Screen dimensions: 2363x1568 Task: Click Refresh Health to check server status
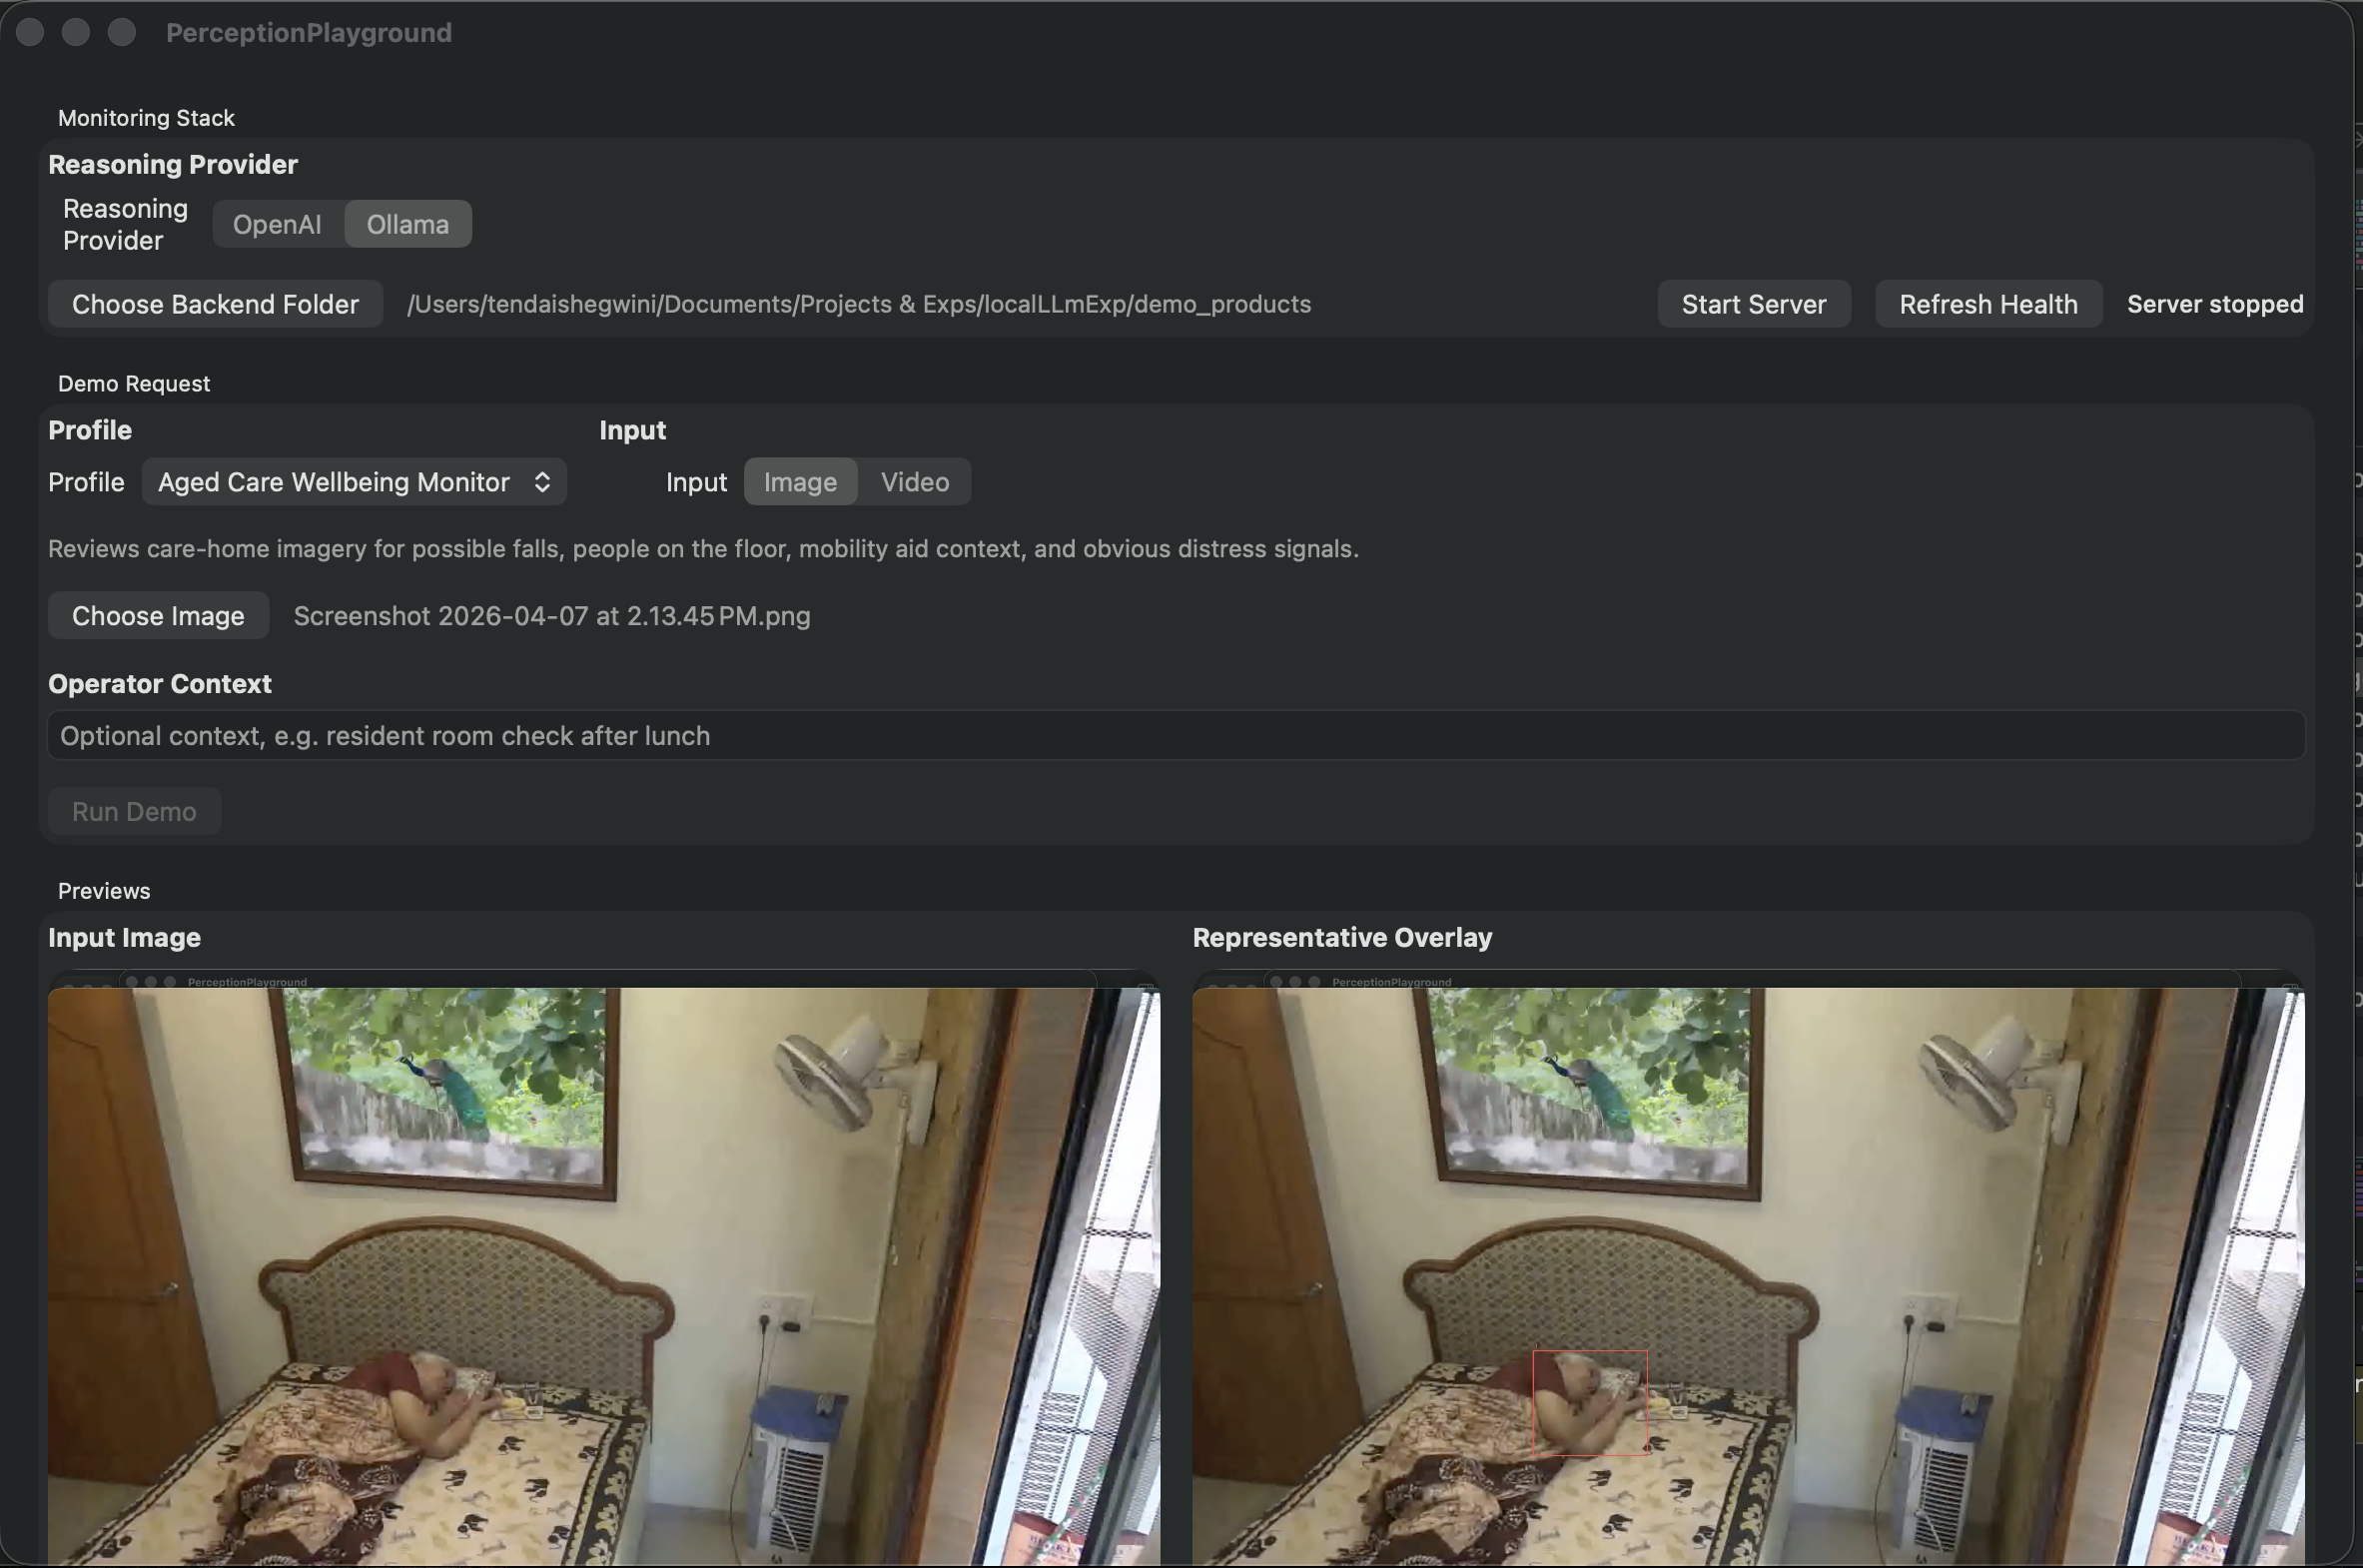(1988, 303)
